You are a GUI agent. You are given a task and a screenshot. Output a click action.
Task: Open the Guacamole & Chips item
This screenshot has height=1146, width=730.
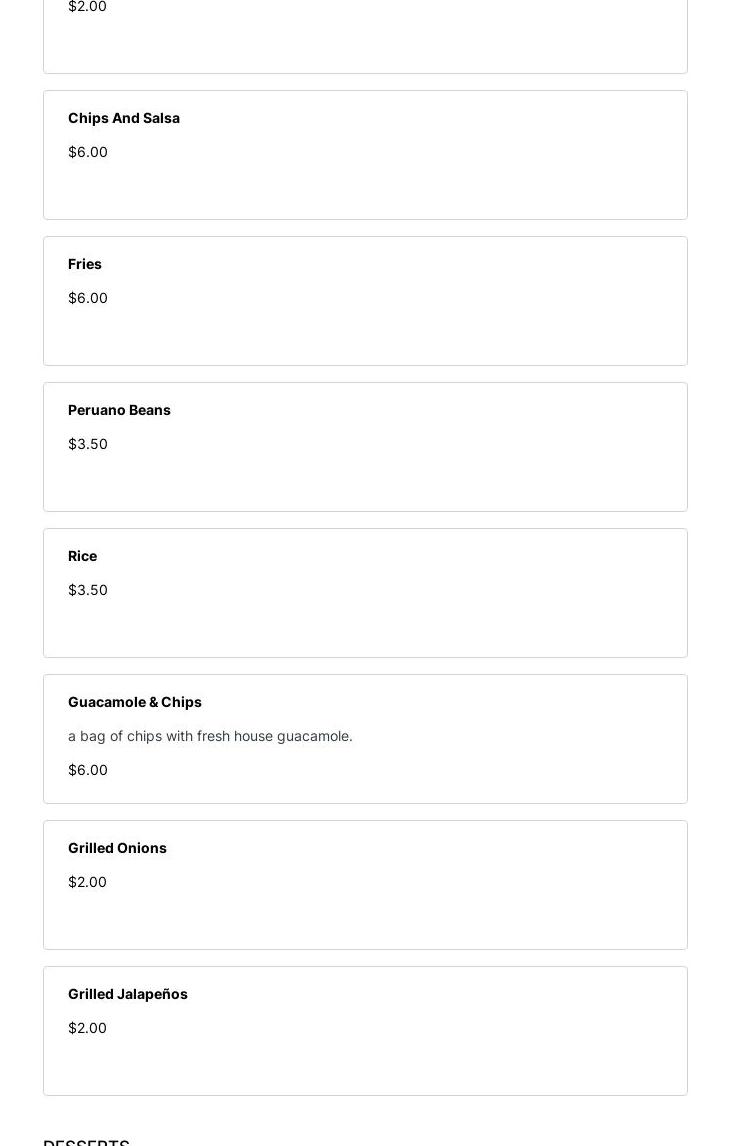pyautogui.click(x=135, y=702)
